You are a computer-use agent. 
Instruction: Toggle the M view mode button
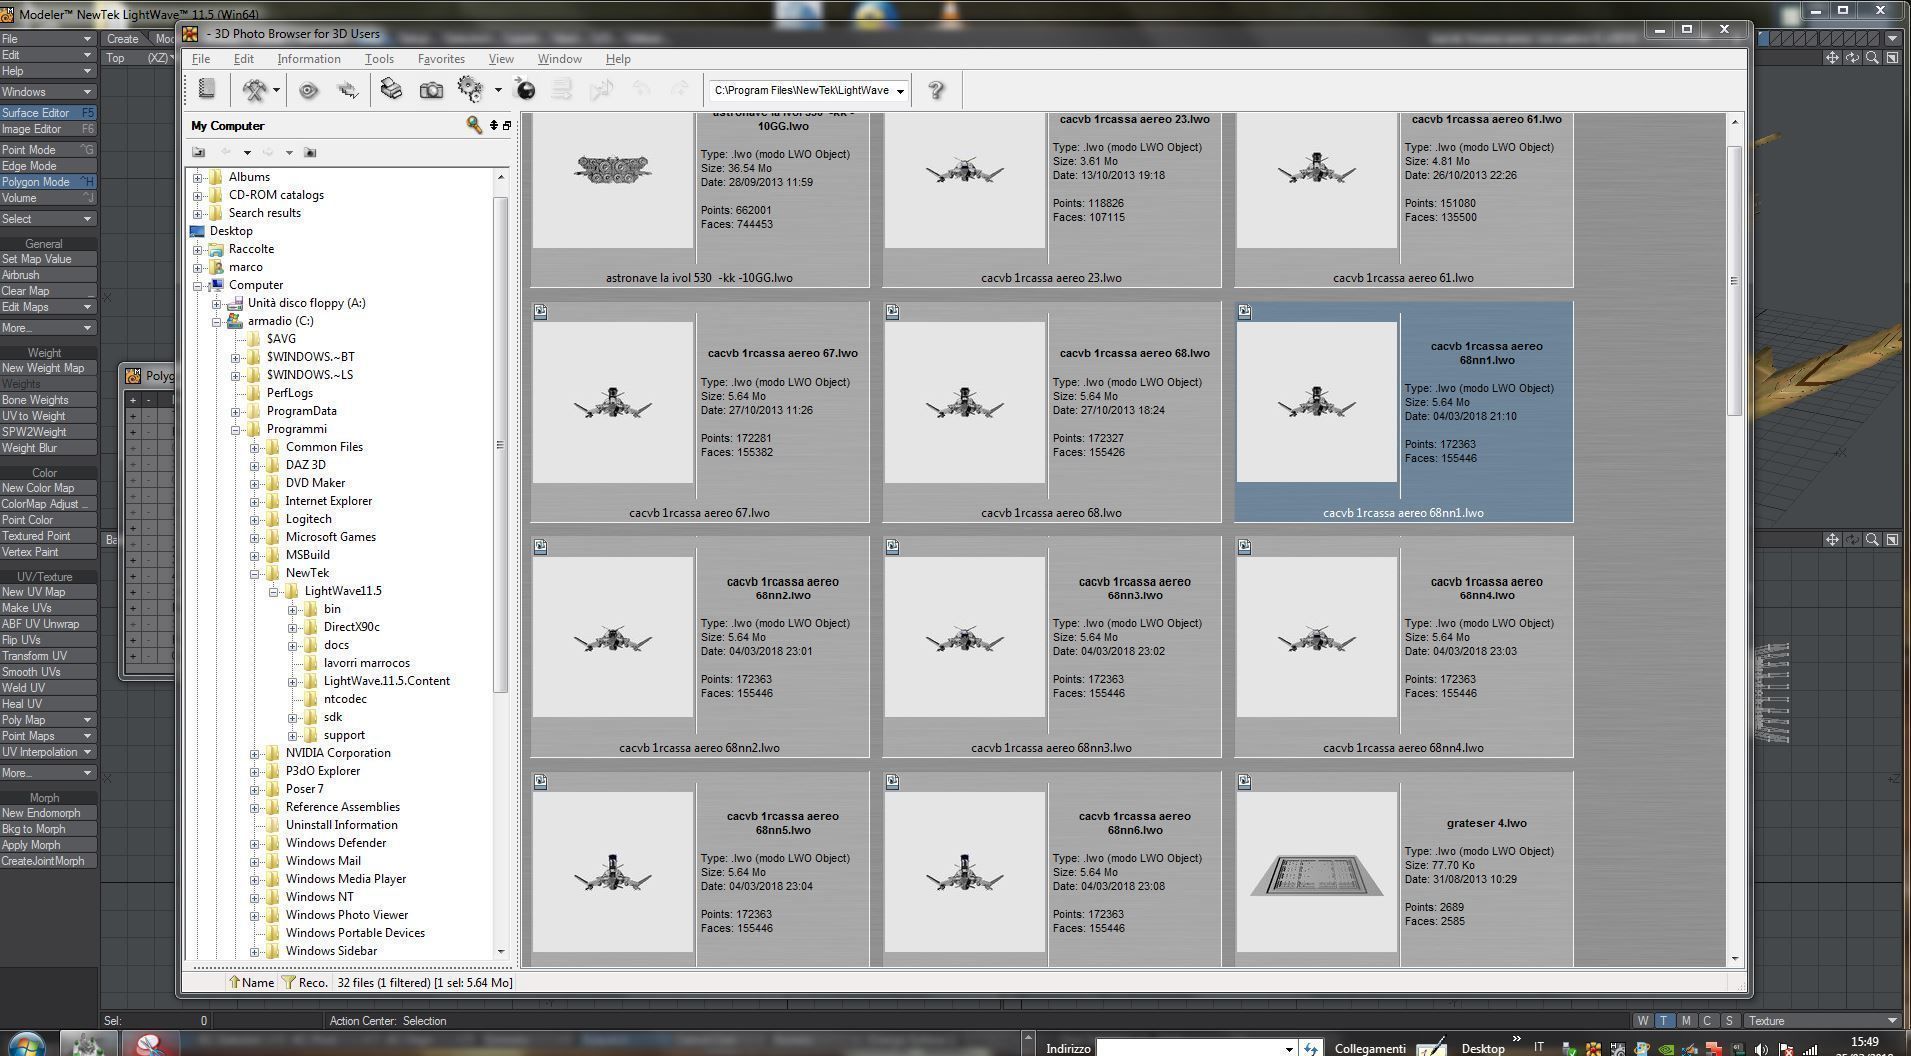pos(1686,1021)
